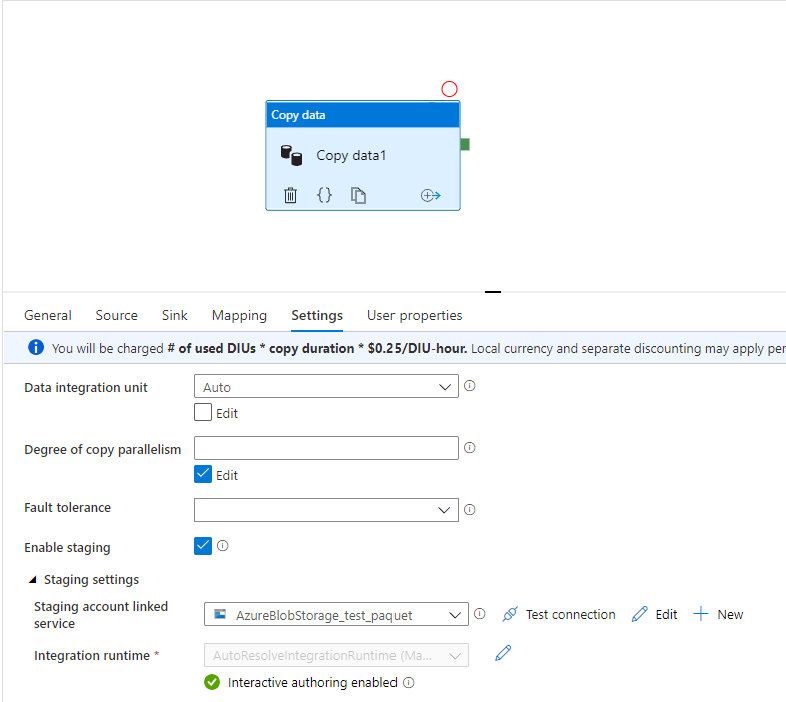Click the green Interactive authoring check icon
786x702 pixels.
point(212,682)
